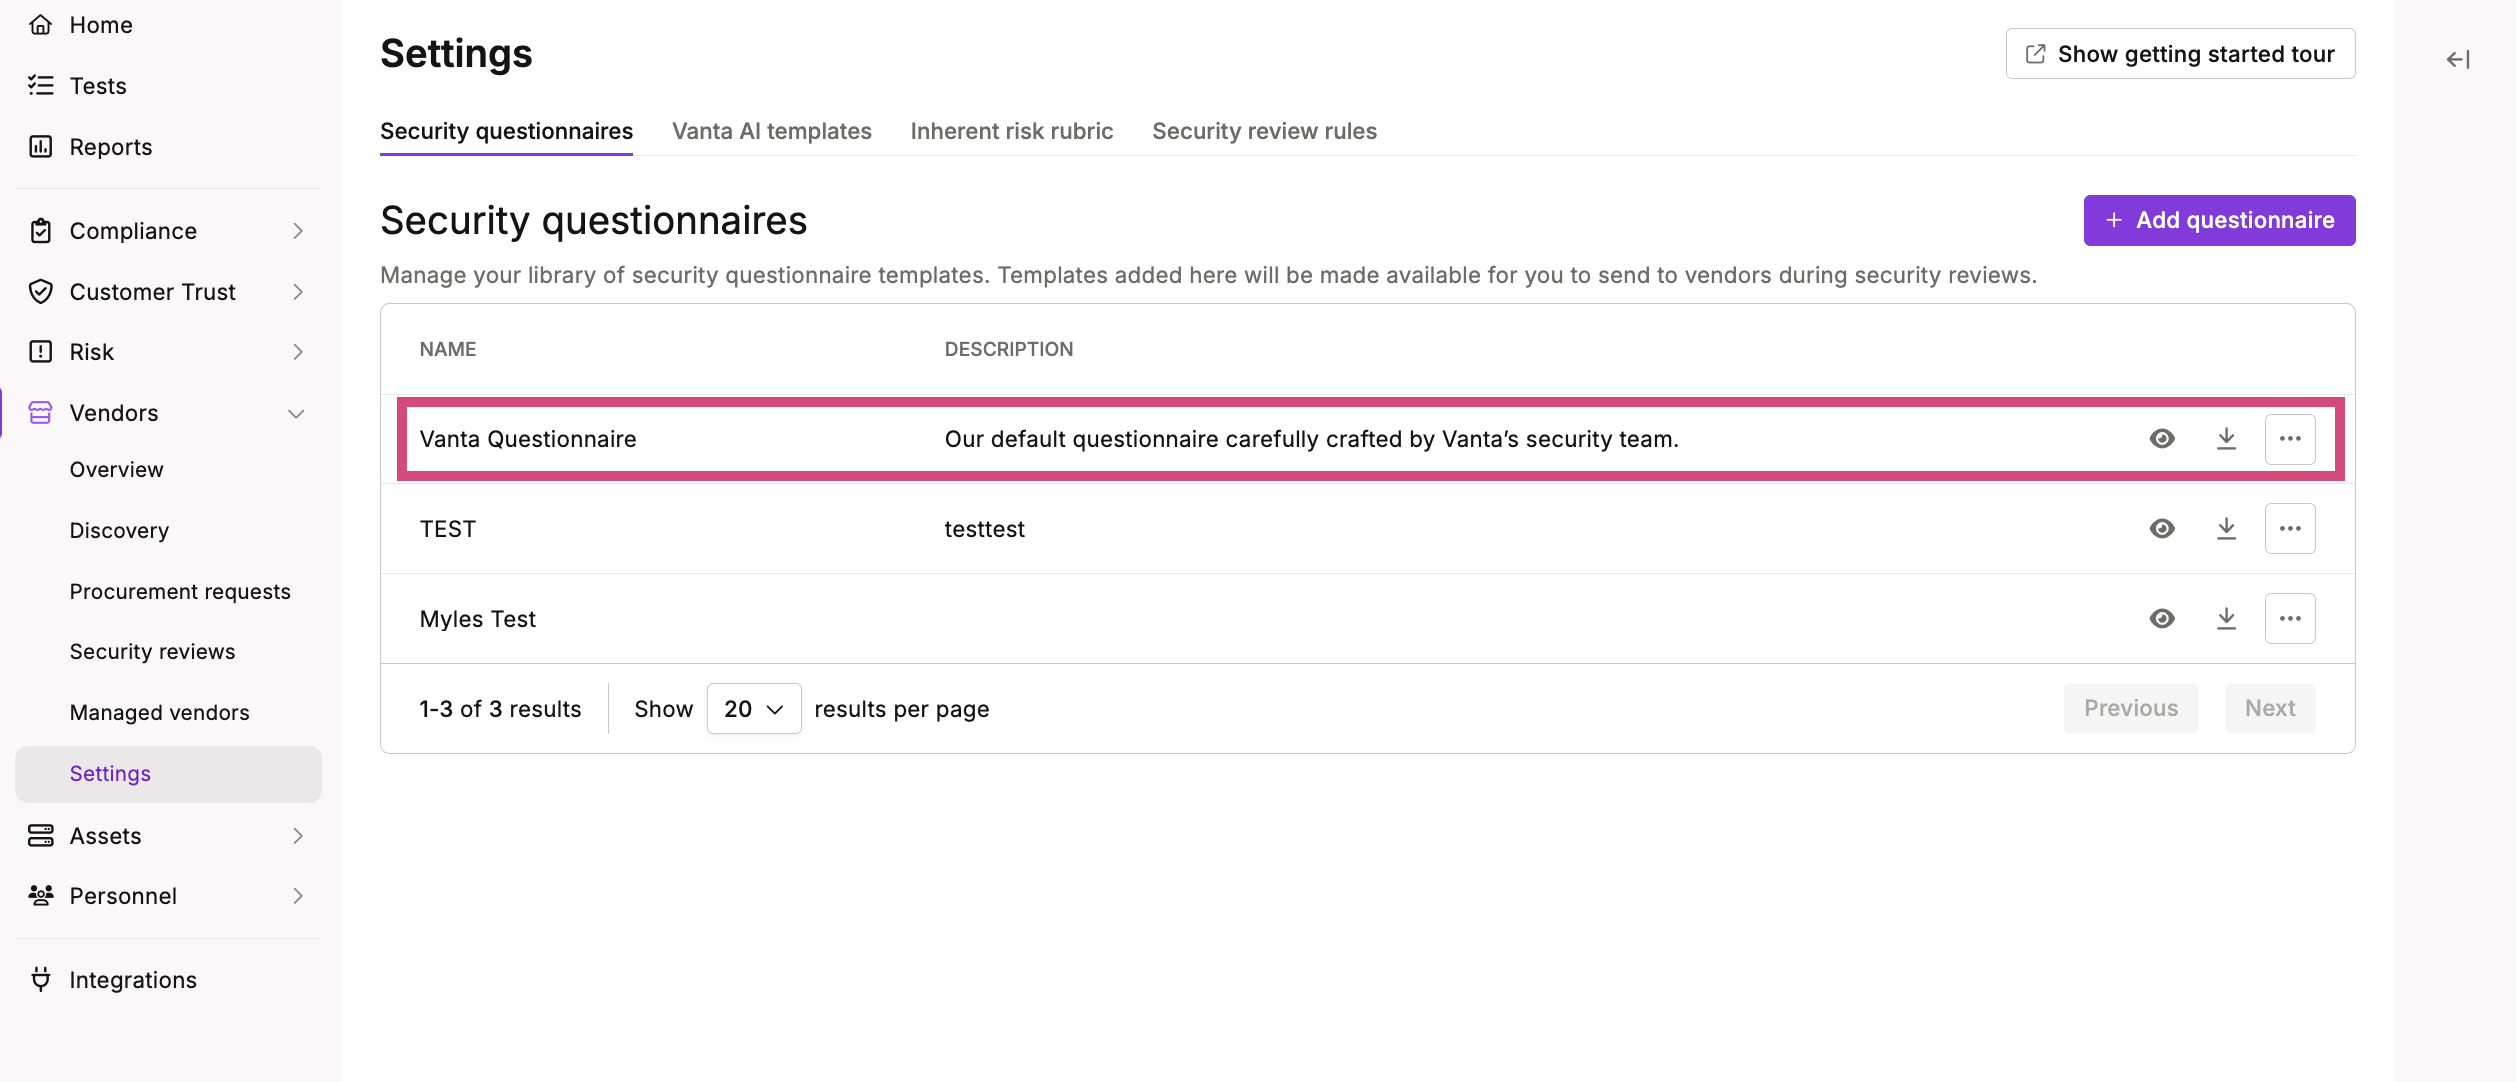This screenshot has height=1082, width=2516.
Task: Switch to Vanta AI templates tab
Action: (772, 131)
